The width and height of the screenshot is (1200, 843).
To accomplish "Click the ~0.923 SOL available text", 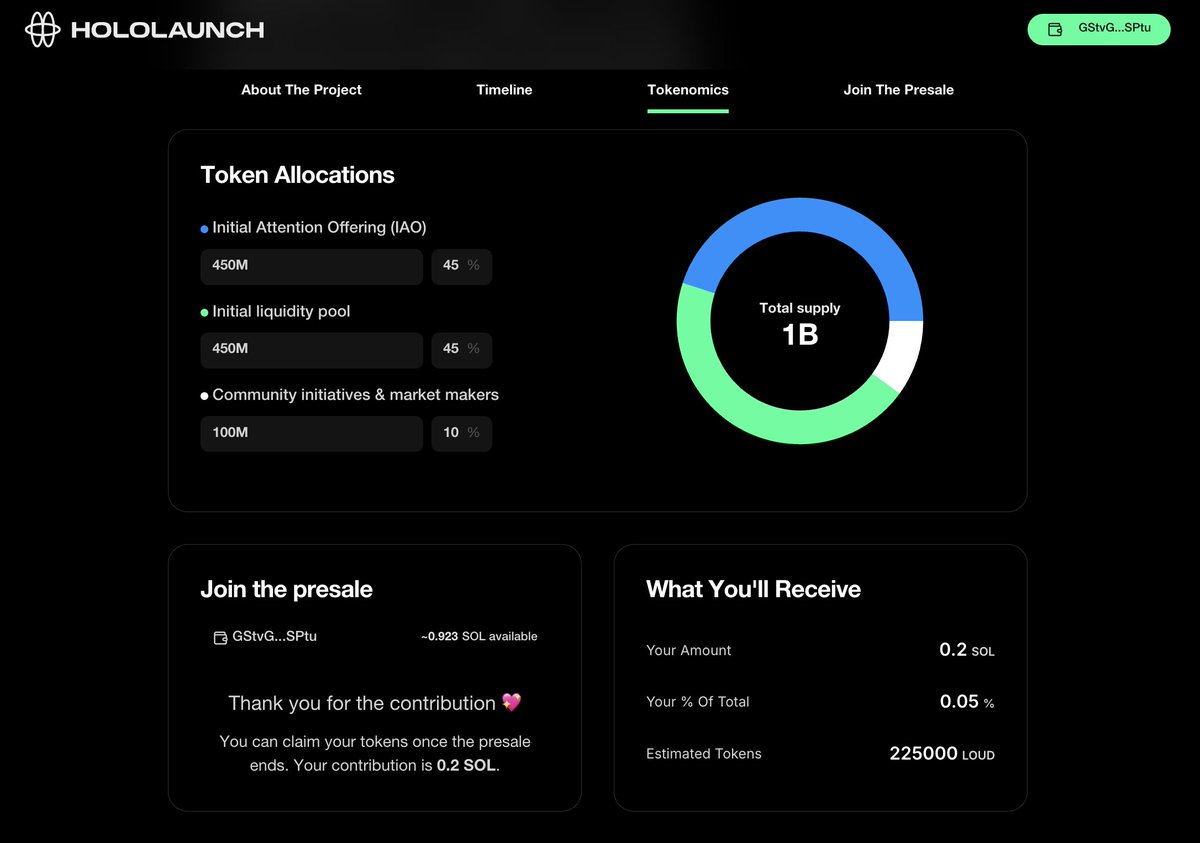I will click(x=479, y=637).
